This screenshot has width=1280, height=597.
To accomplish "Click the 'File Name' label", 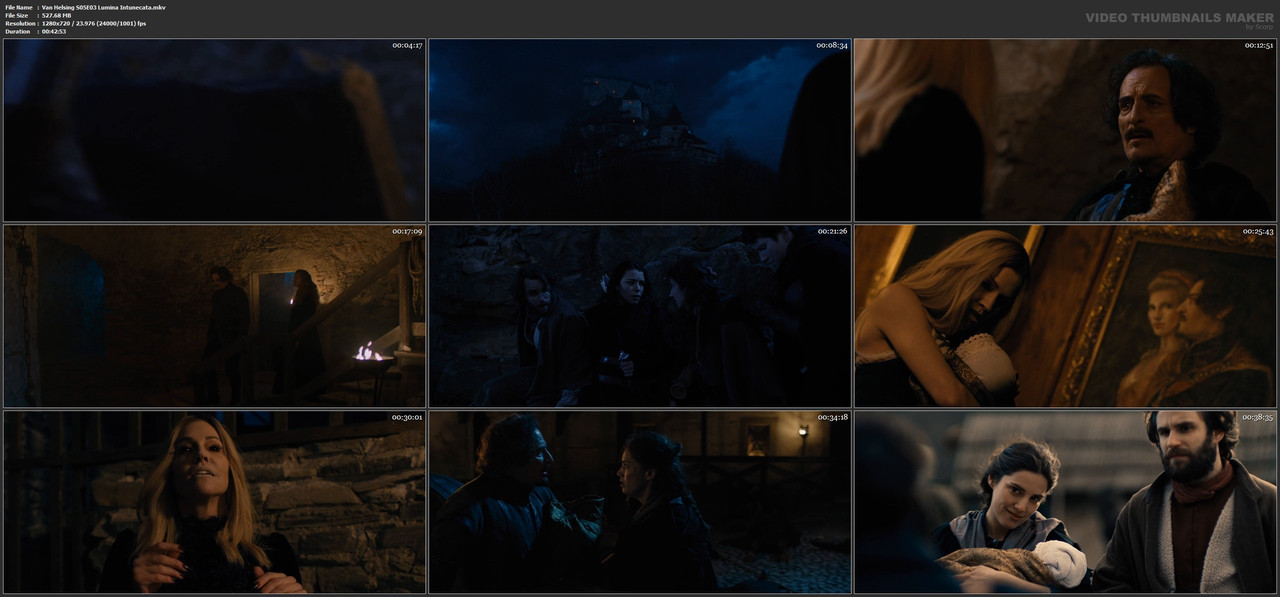I will click(18, 7).
